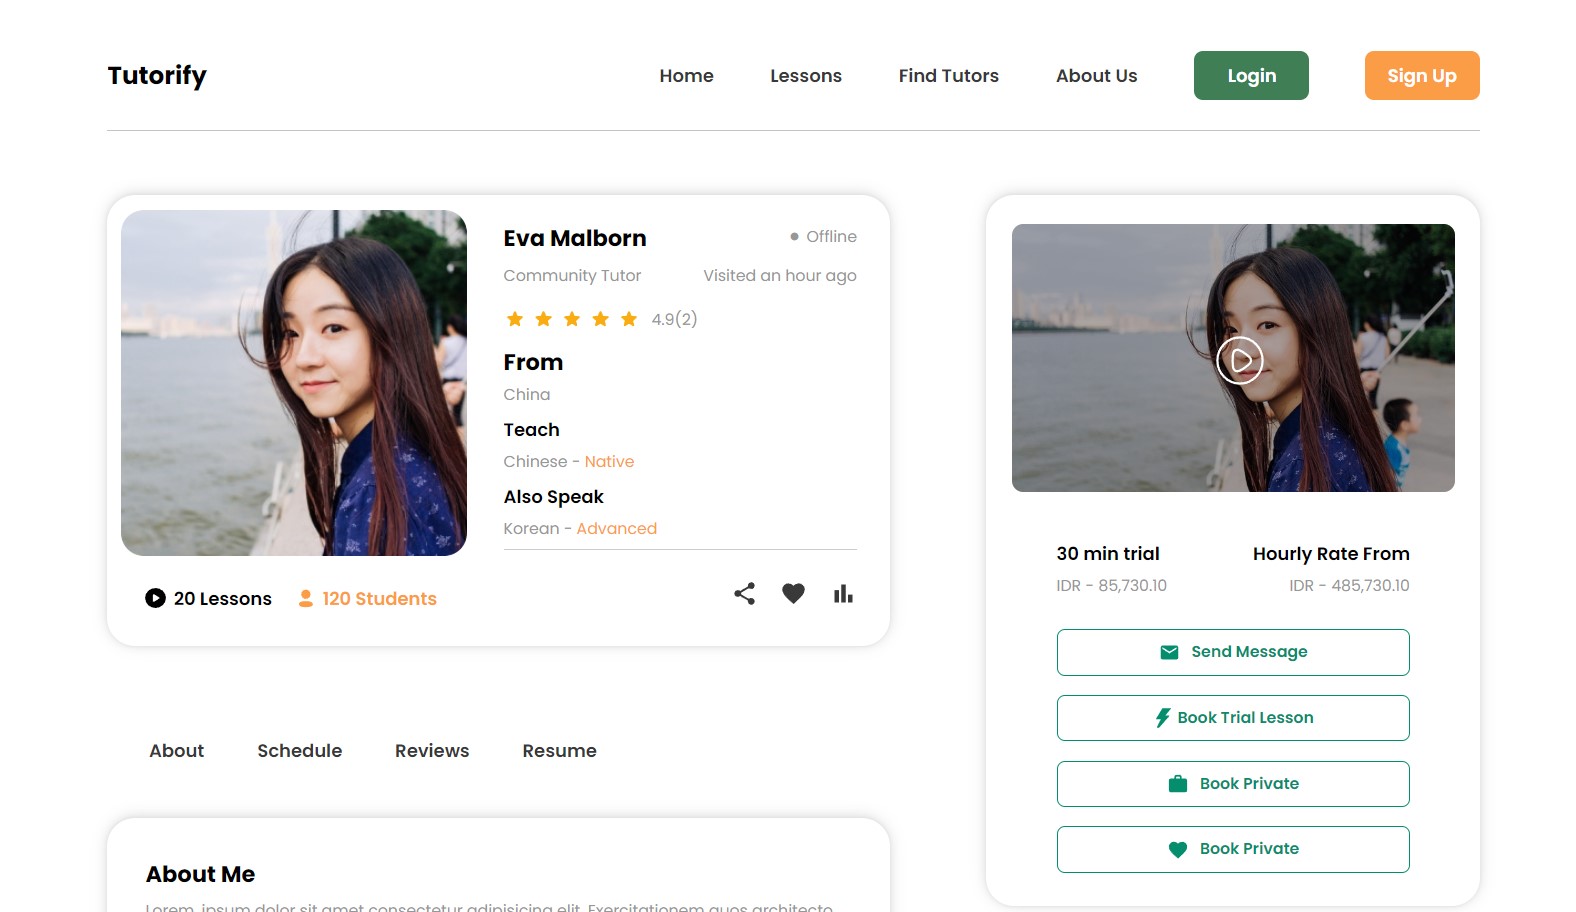Switch to the Schedule tab

coord(300,751)
